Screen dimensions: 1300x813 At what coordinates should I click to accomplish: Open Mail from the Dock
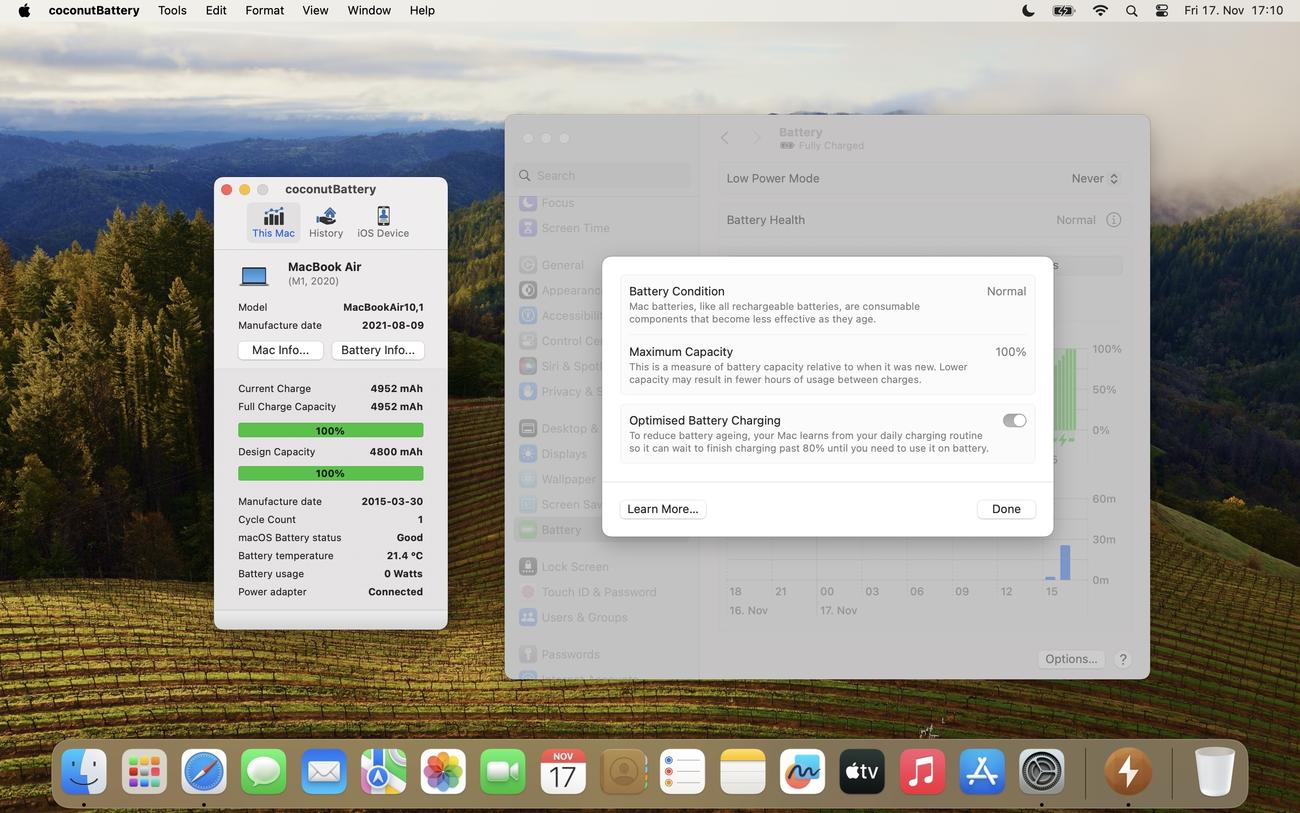[323, 772]
